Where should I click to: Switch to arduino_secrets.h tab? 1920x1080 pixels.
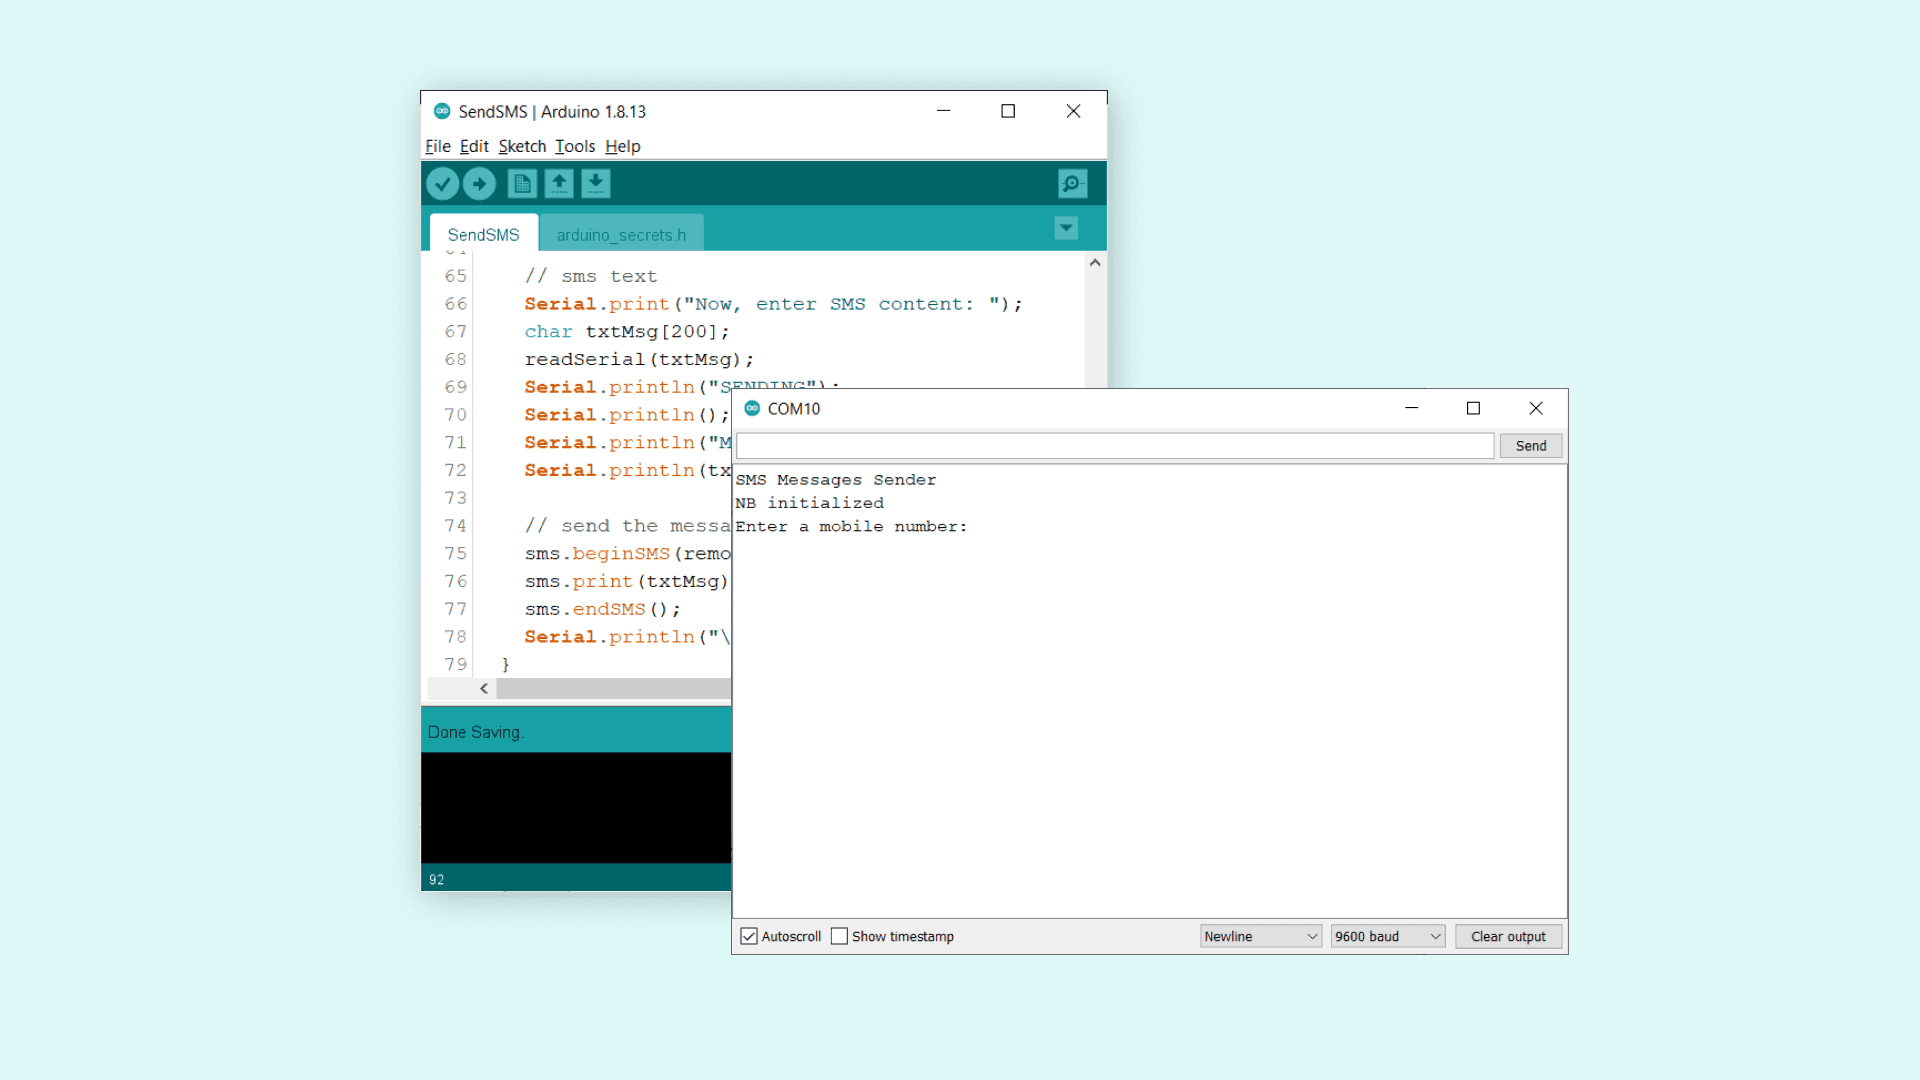click(621, 235)
